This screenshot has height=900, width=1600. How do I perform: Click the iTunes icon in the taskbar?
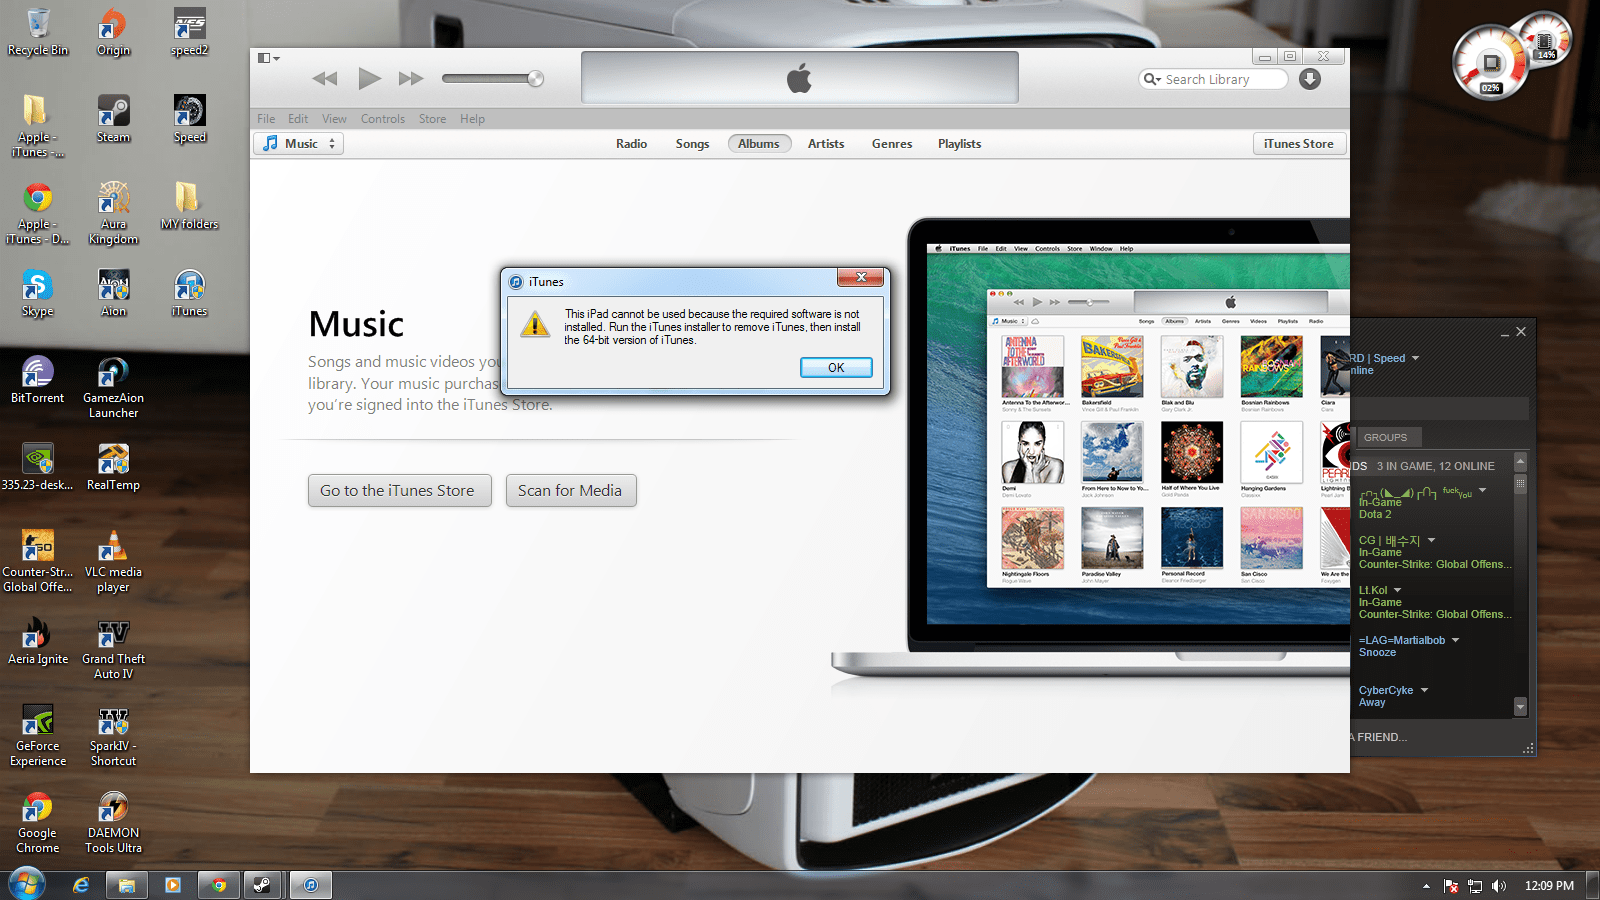310,884
